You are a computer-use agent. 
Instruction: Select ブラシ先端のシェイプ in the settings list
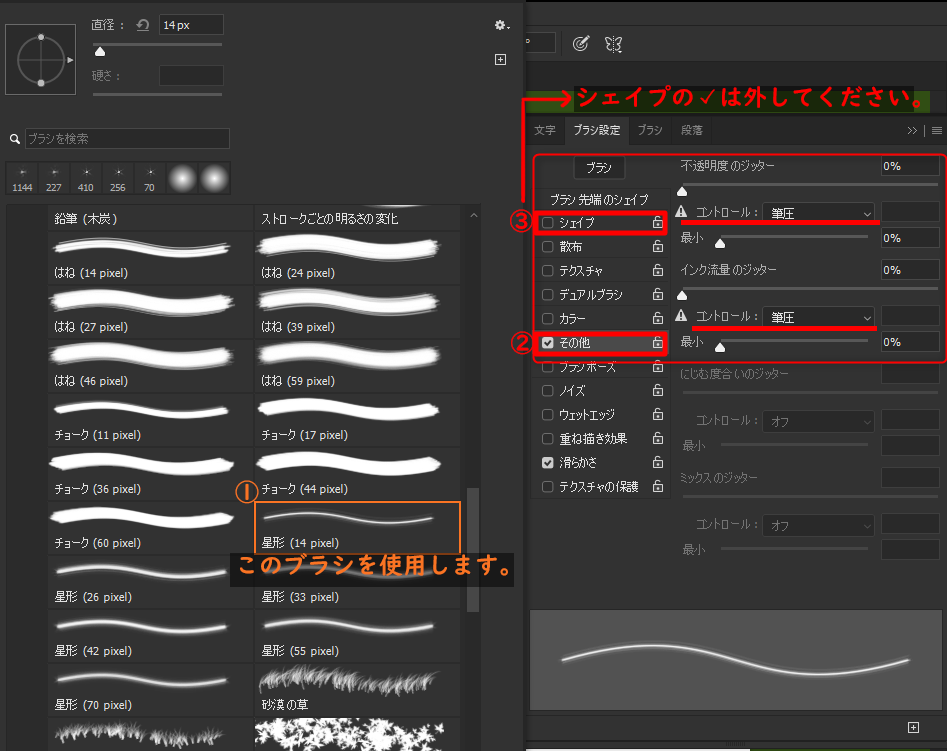pyautogui.click(x=599, y=200)
